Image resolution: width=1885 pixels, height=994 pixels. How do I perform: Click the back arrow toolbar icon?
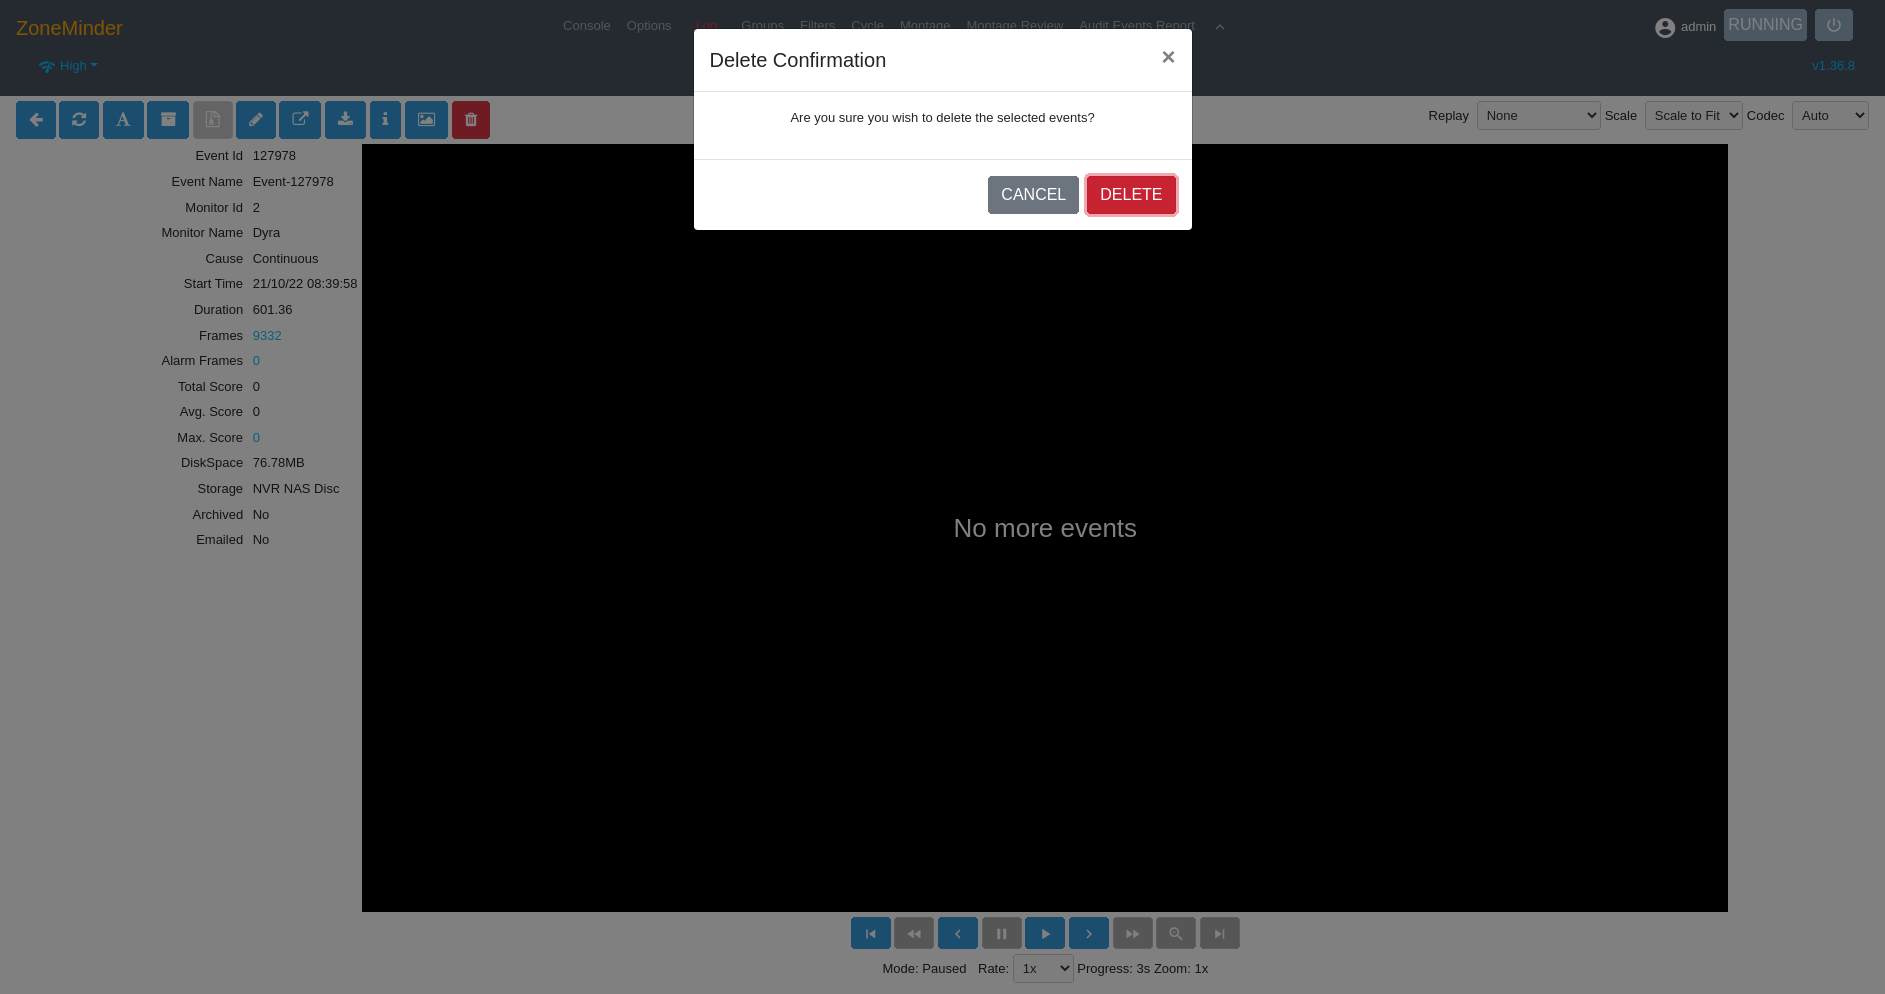tap(36, 119)
